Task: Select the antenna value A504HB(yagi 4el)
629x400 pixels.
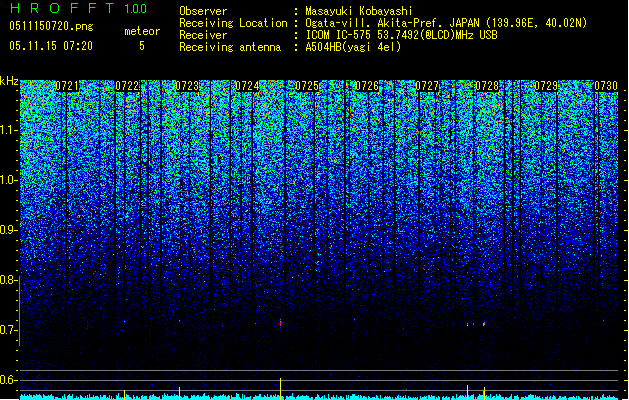Action: (353, 47)
